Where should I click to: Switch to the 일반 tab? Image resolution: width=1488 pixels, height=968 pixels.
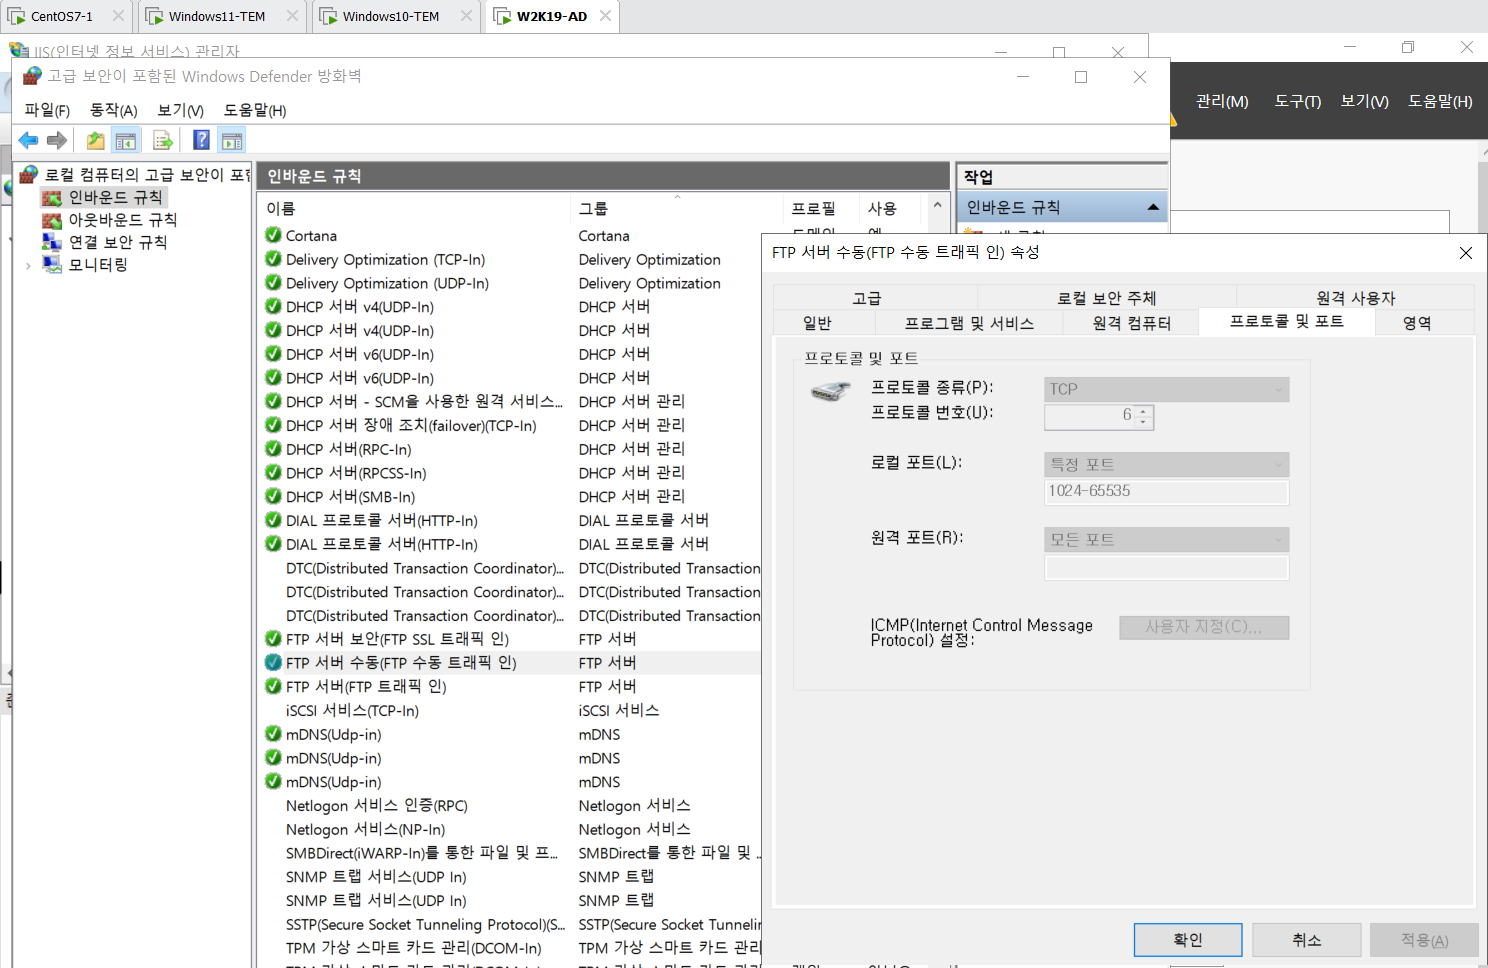[817, 323]
